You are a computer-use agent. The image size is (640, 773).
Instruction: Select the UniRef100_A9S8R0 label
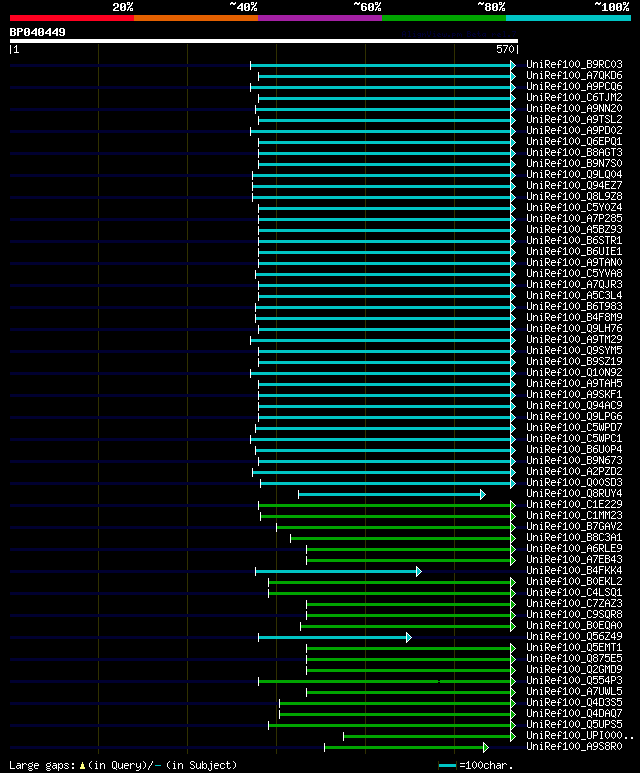pos(574,746)
